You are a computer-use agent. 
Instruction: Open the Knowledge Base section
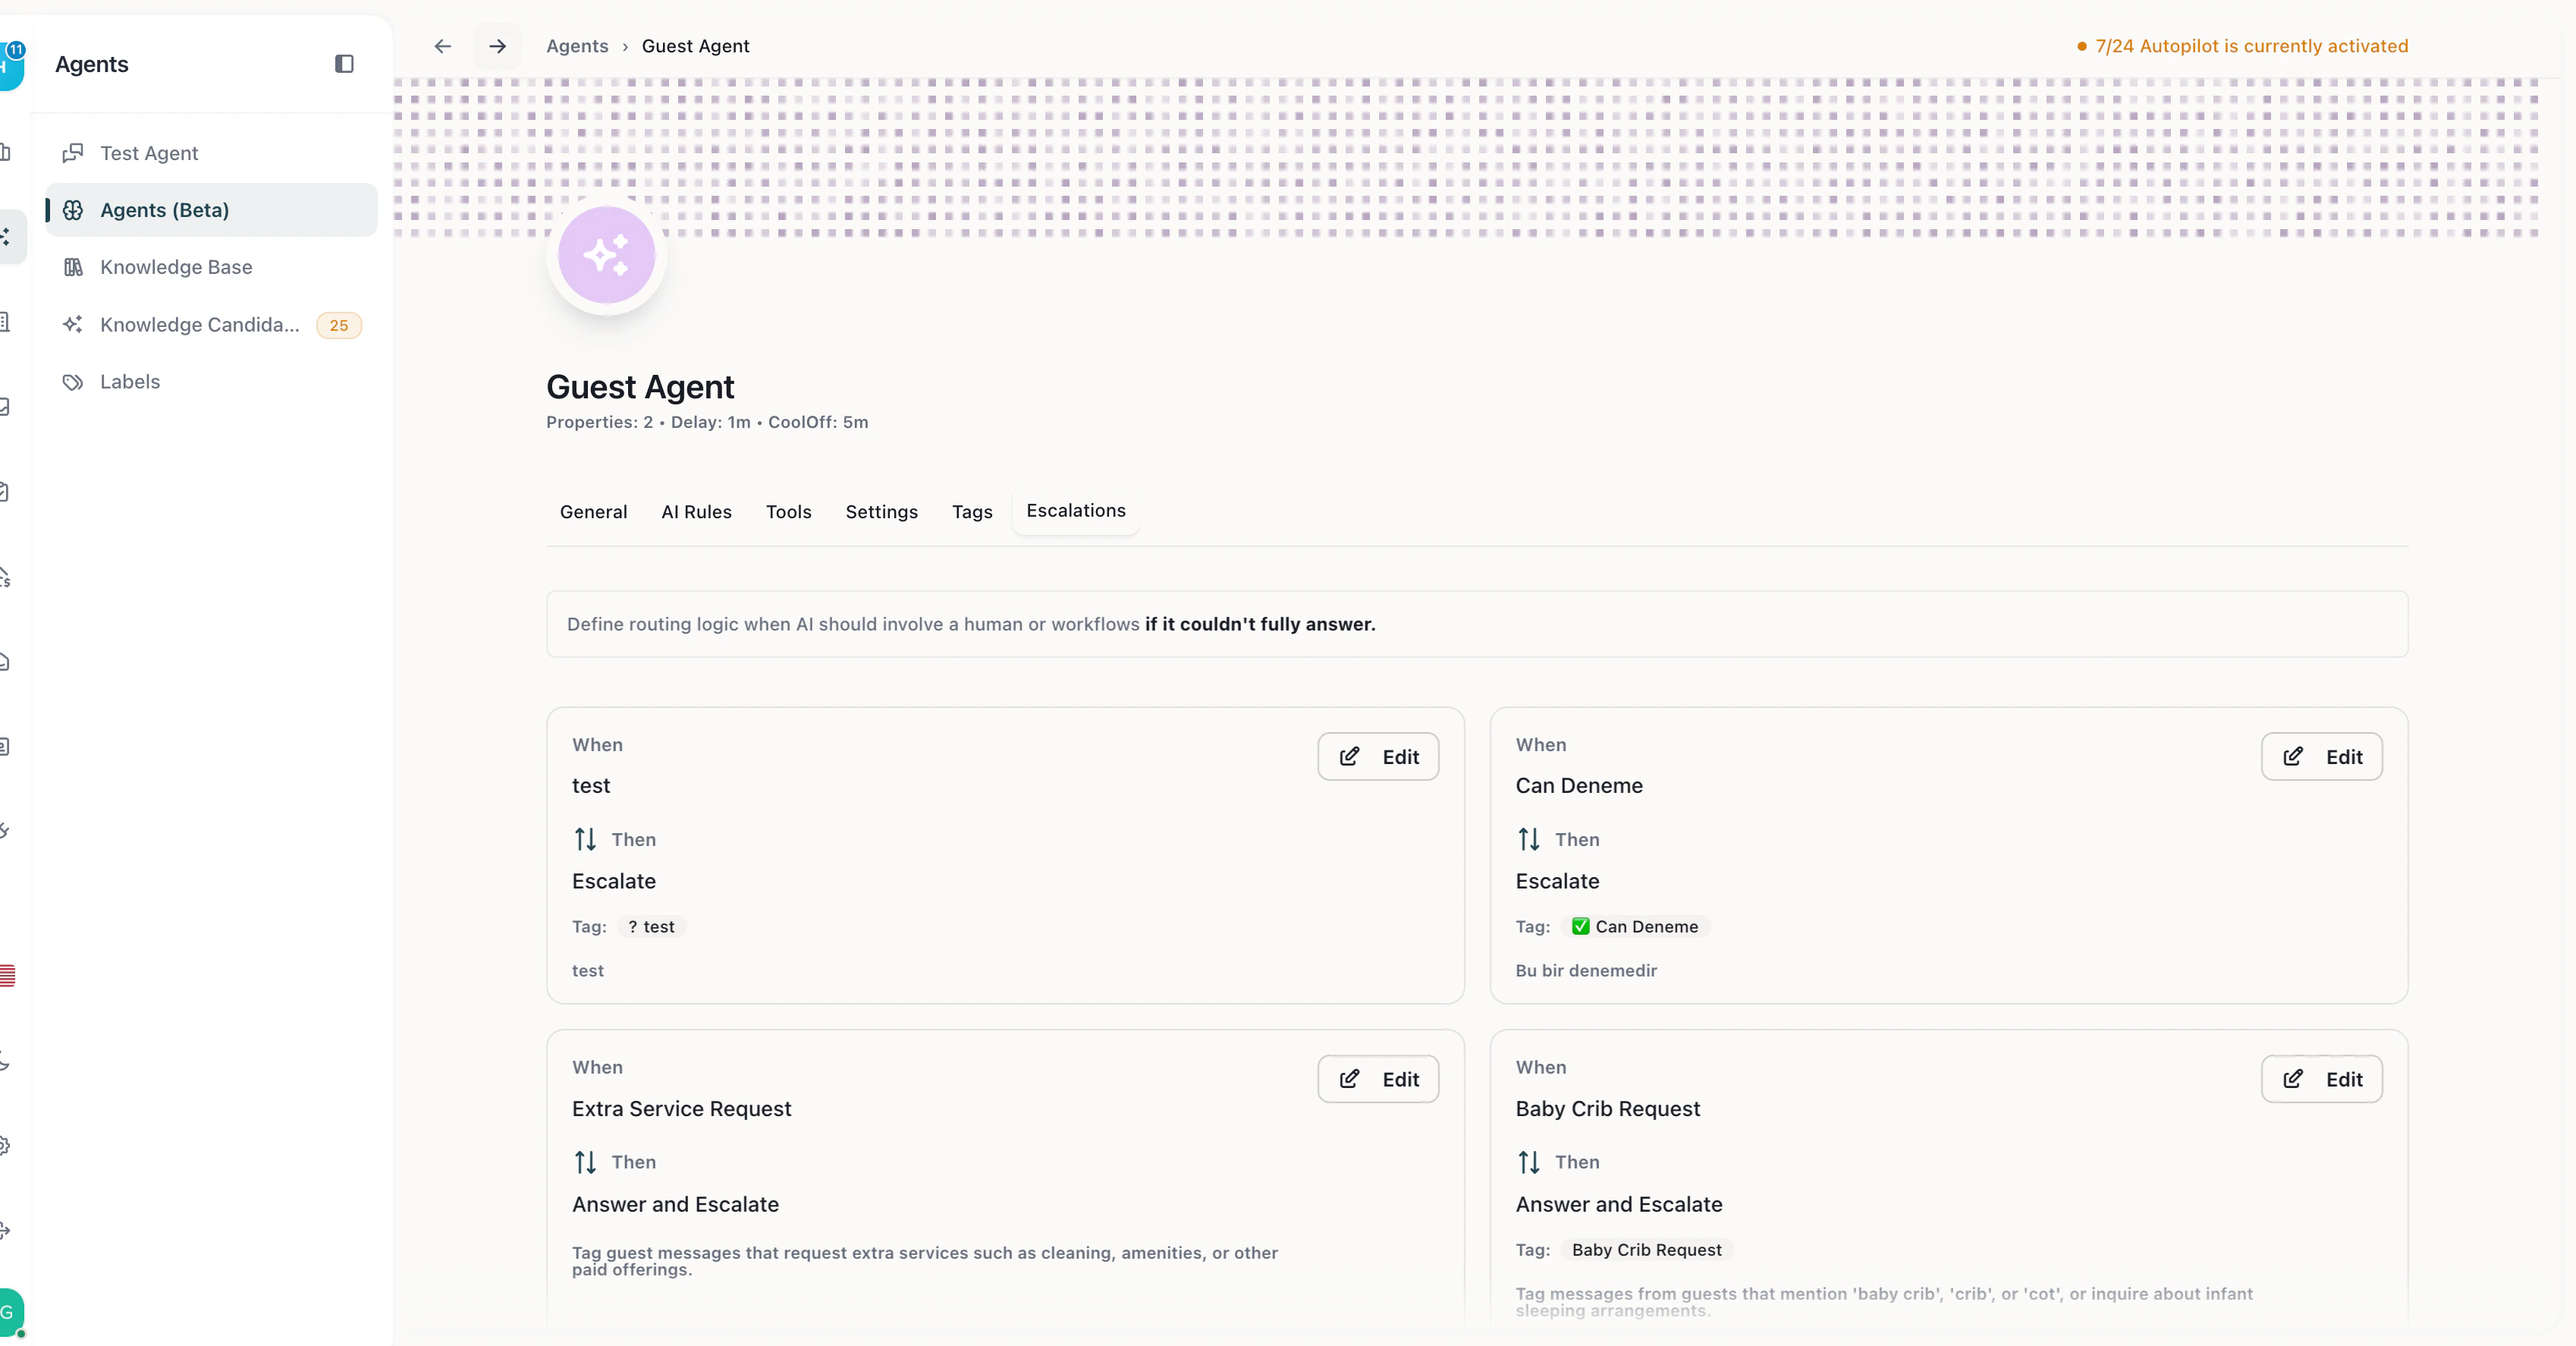(176, 267)
